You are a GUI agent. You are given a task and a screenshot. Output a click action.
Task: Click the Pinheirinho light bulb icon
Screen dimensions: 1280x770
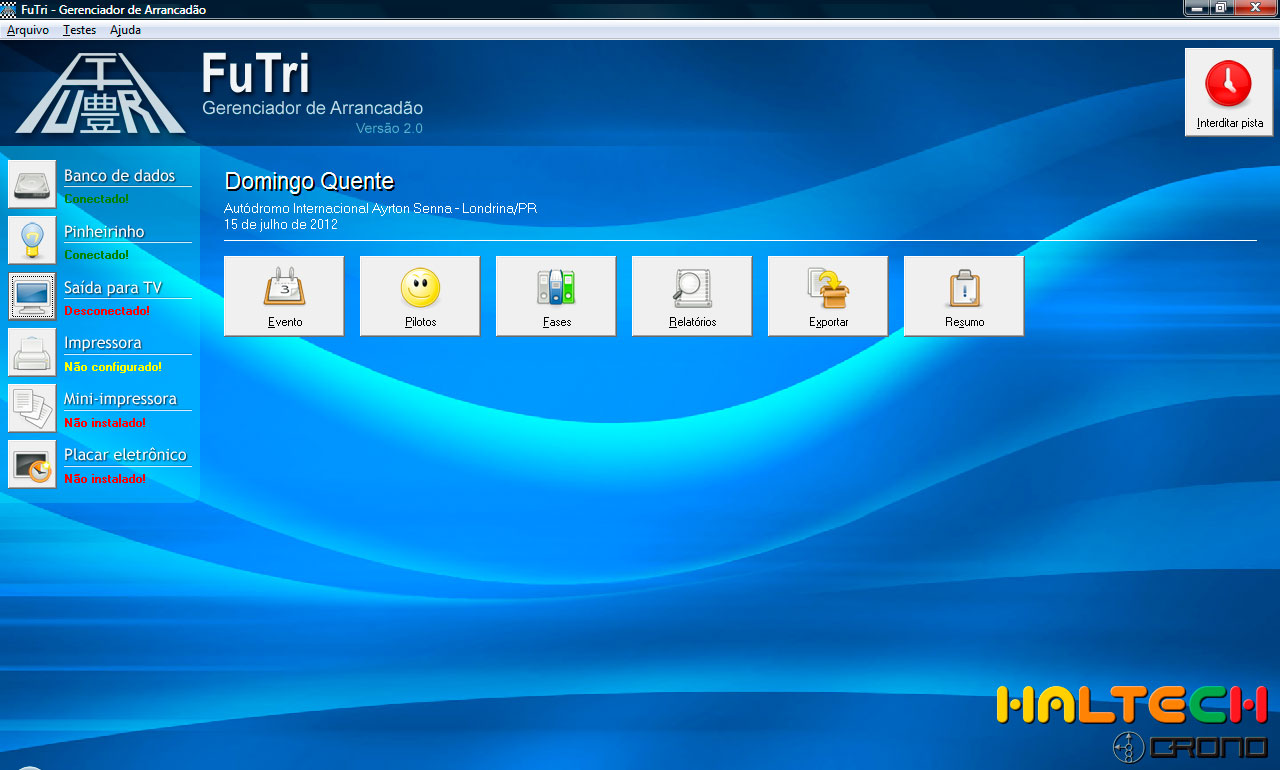click(x=32, y=240)
